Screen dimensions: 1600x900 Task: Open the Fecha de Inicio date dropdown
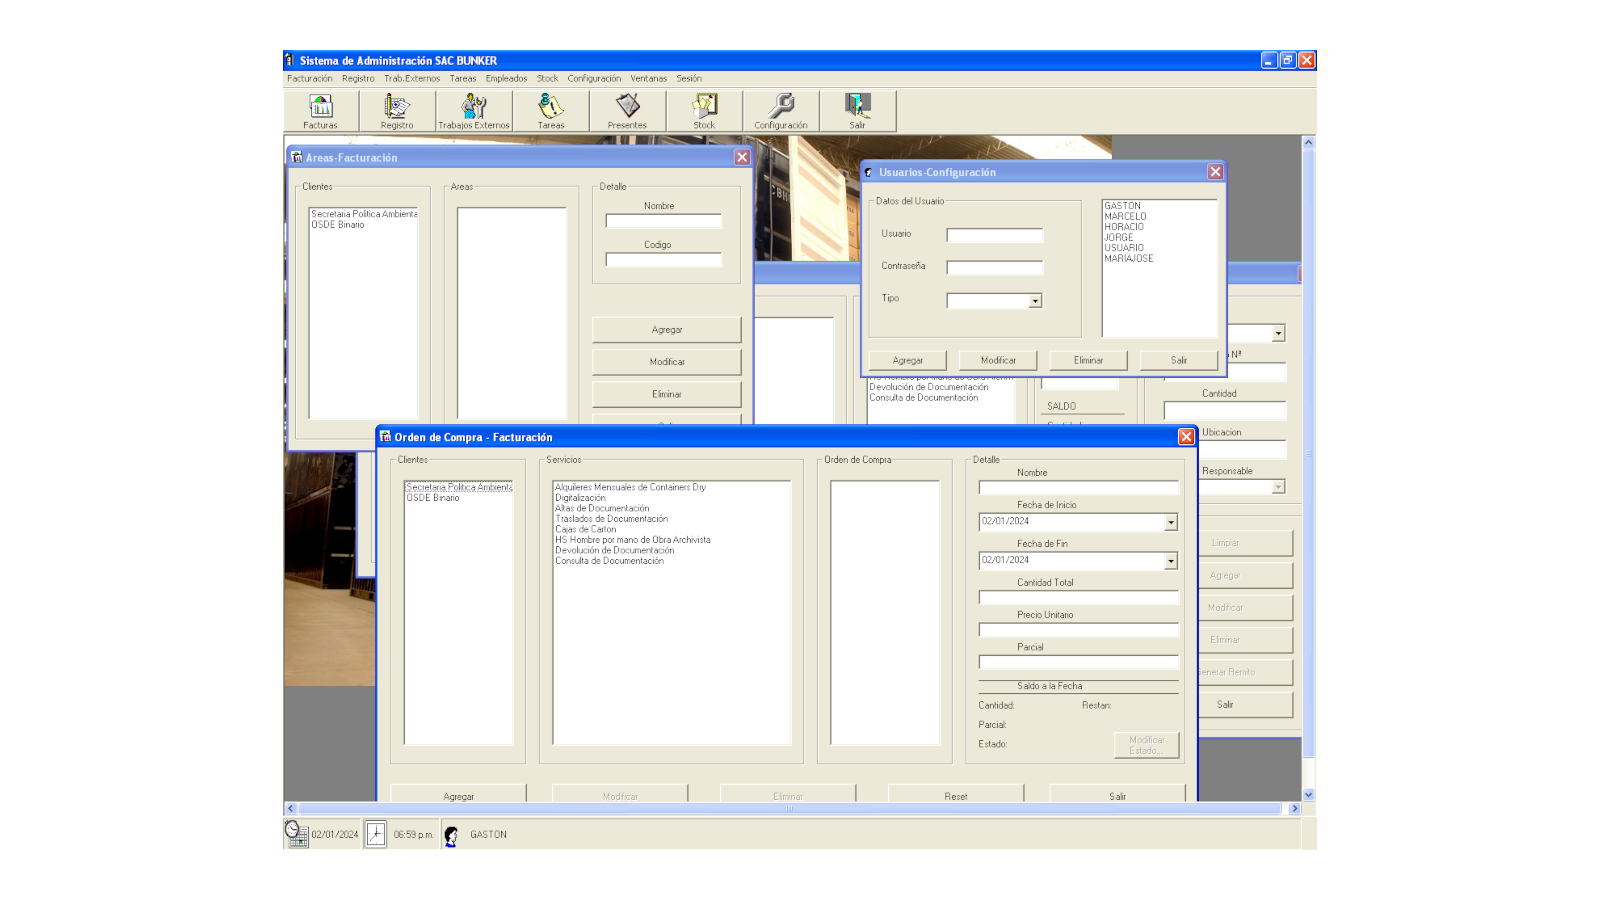click(x=1170, y=523)
